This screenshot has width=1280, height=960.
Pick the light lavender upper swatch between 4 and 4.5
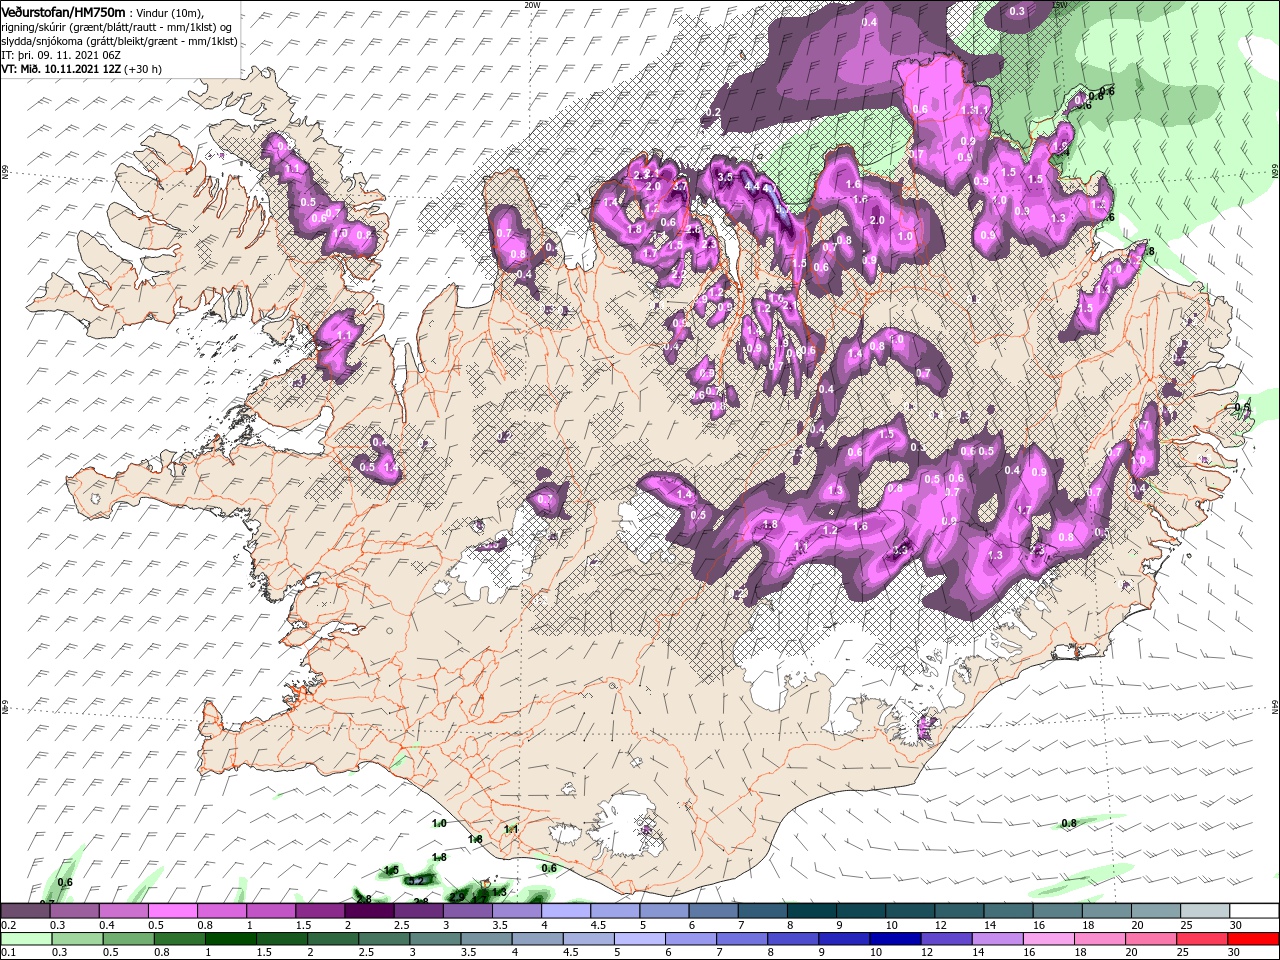pyautogui.click(x=565, y=911)
